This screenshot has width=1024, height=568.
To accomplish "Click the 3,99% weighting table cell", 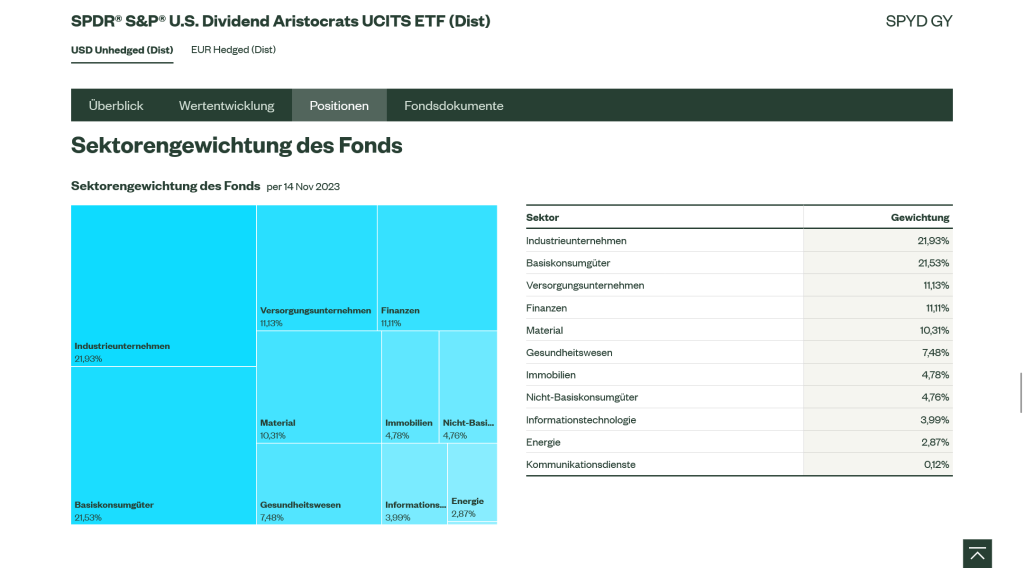I will [x=878, y=420].
